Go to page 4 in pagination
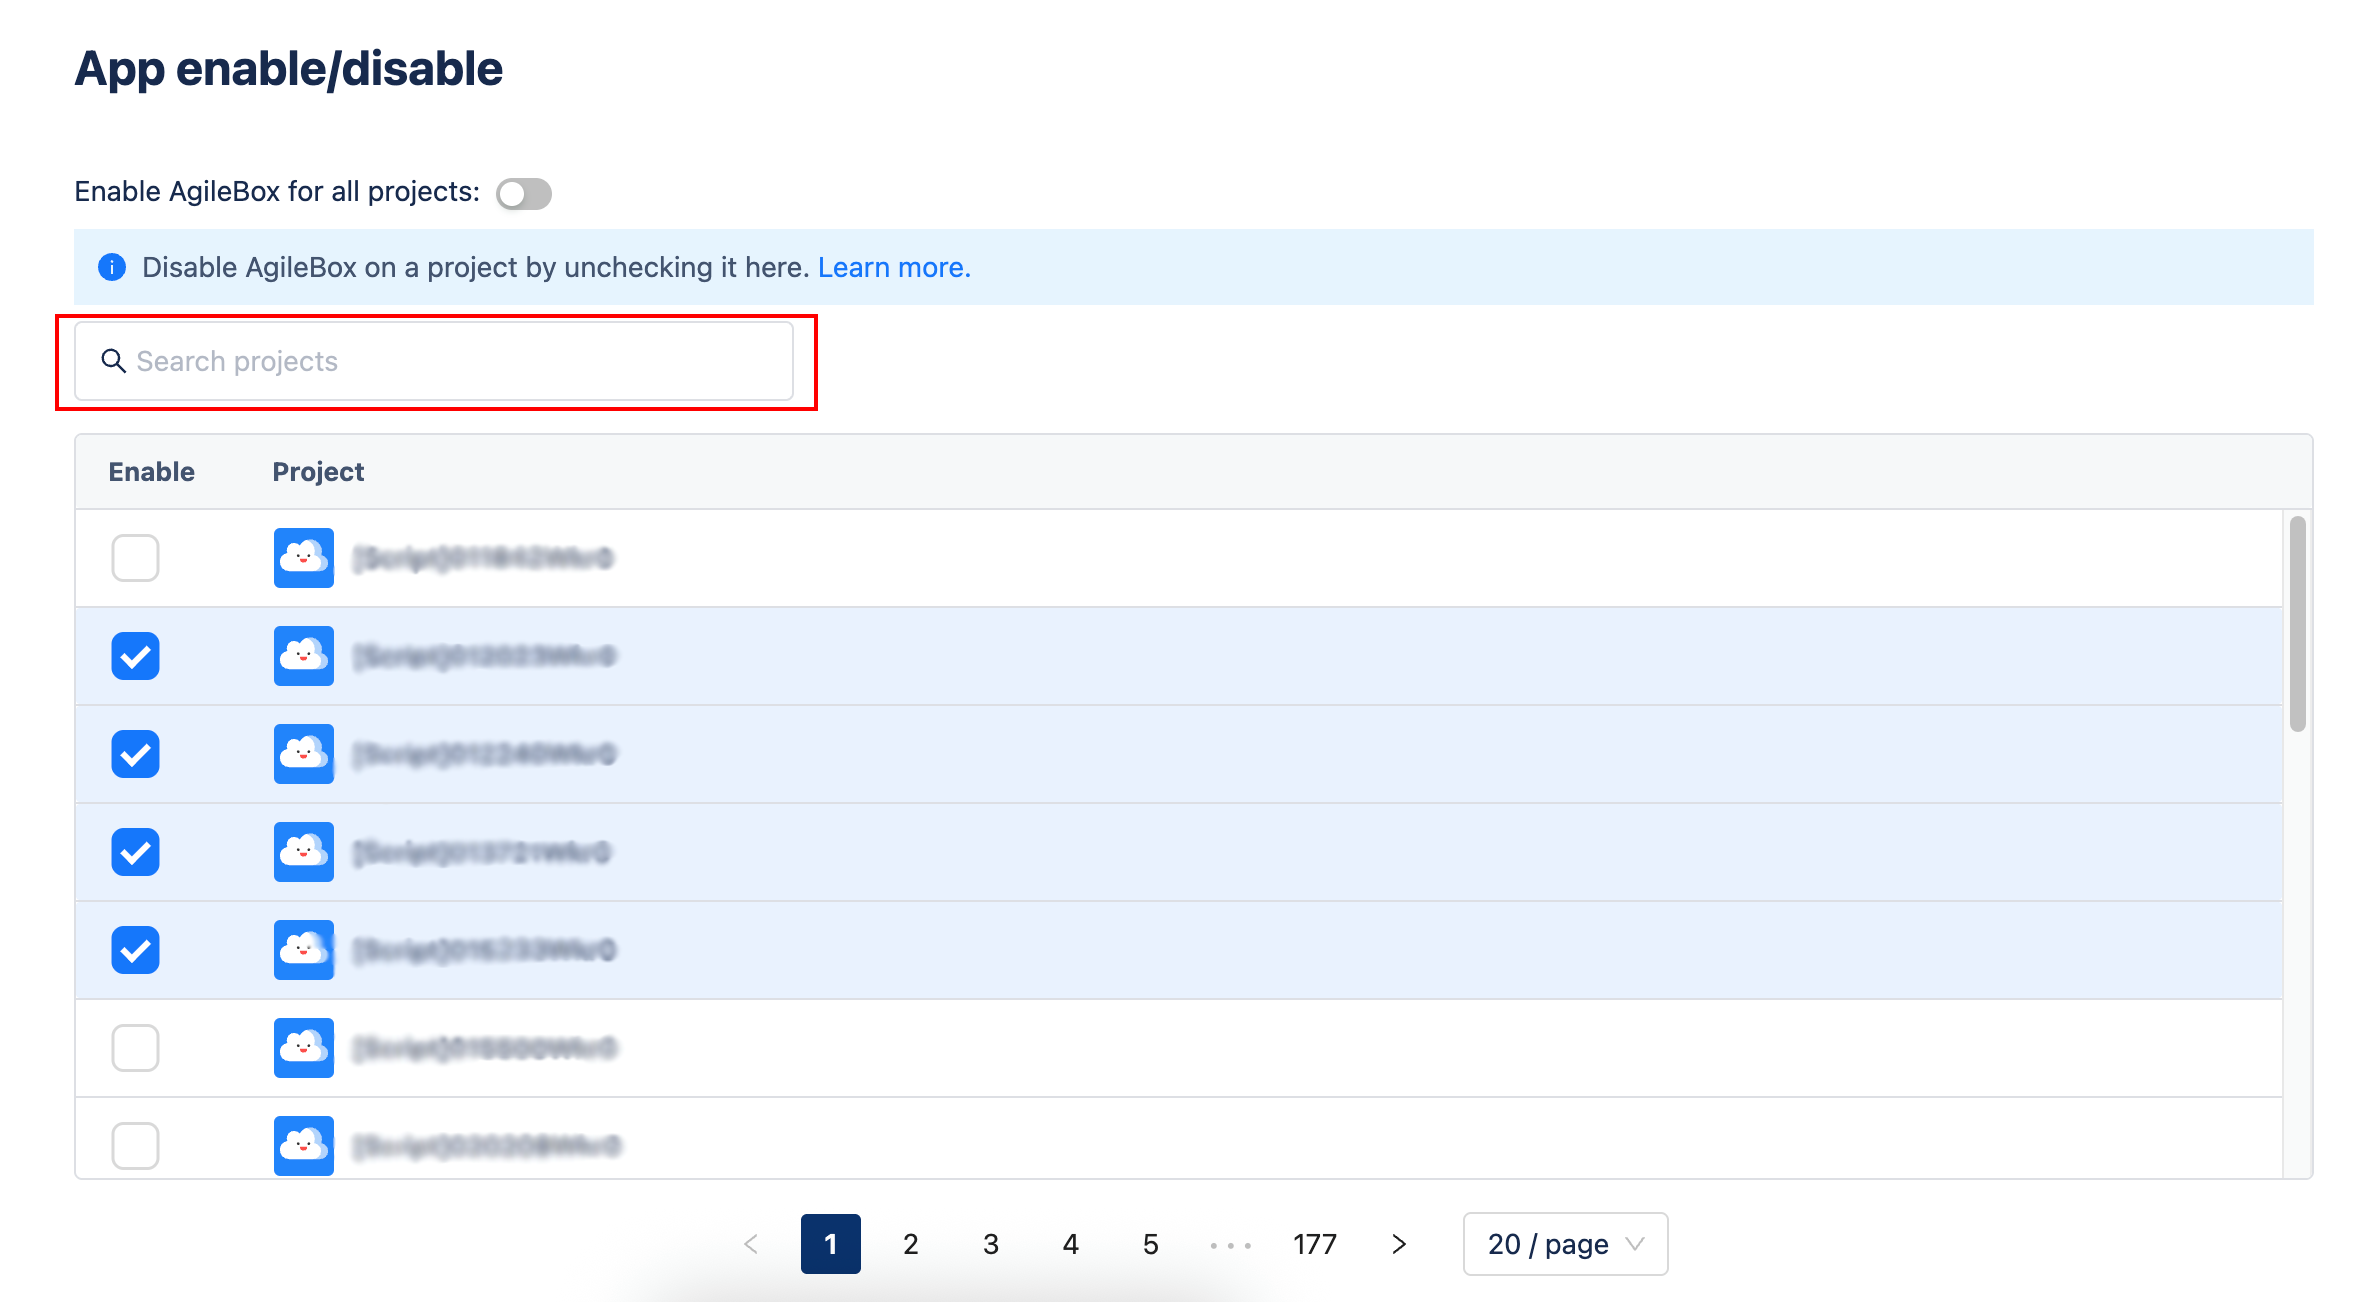 (x=1071, y=1244)
